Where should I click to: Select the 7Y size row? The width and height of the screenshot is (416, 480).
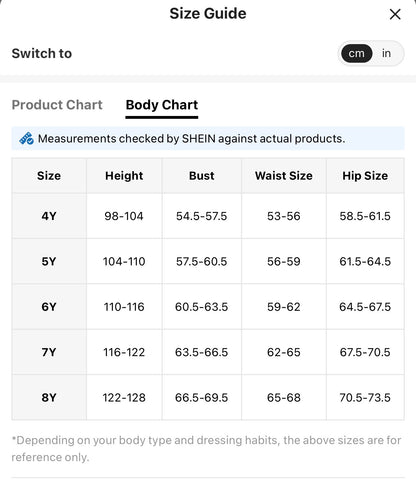coord(208,352)
